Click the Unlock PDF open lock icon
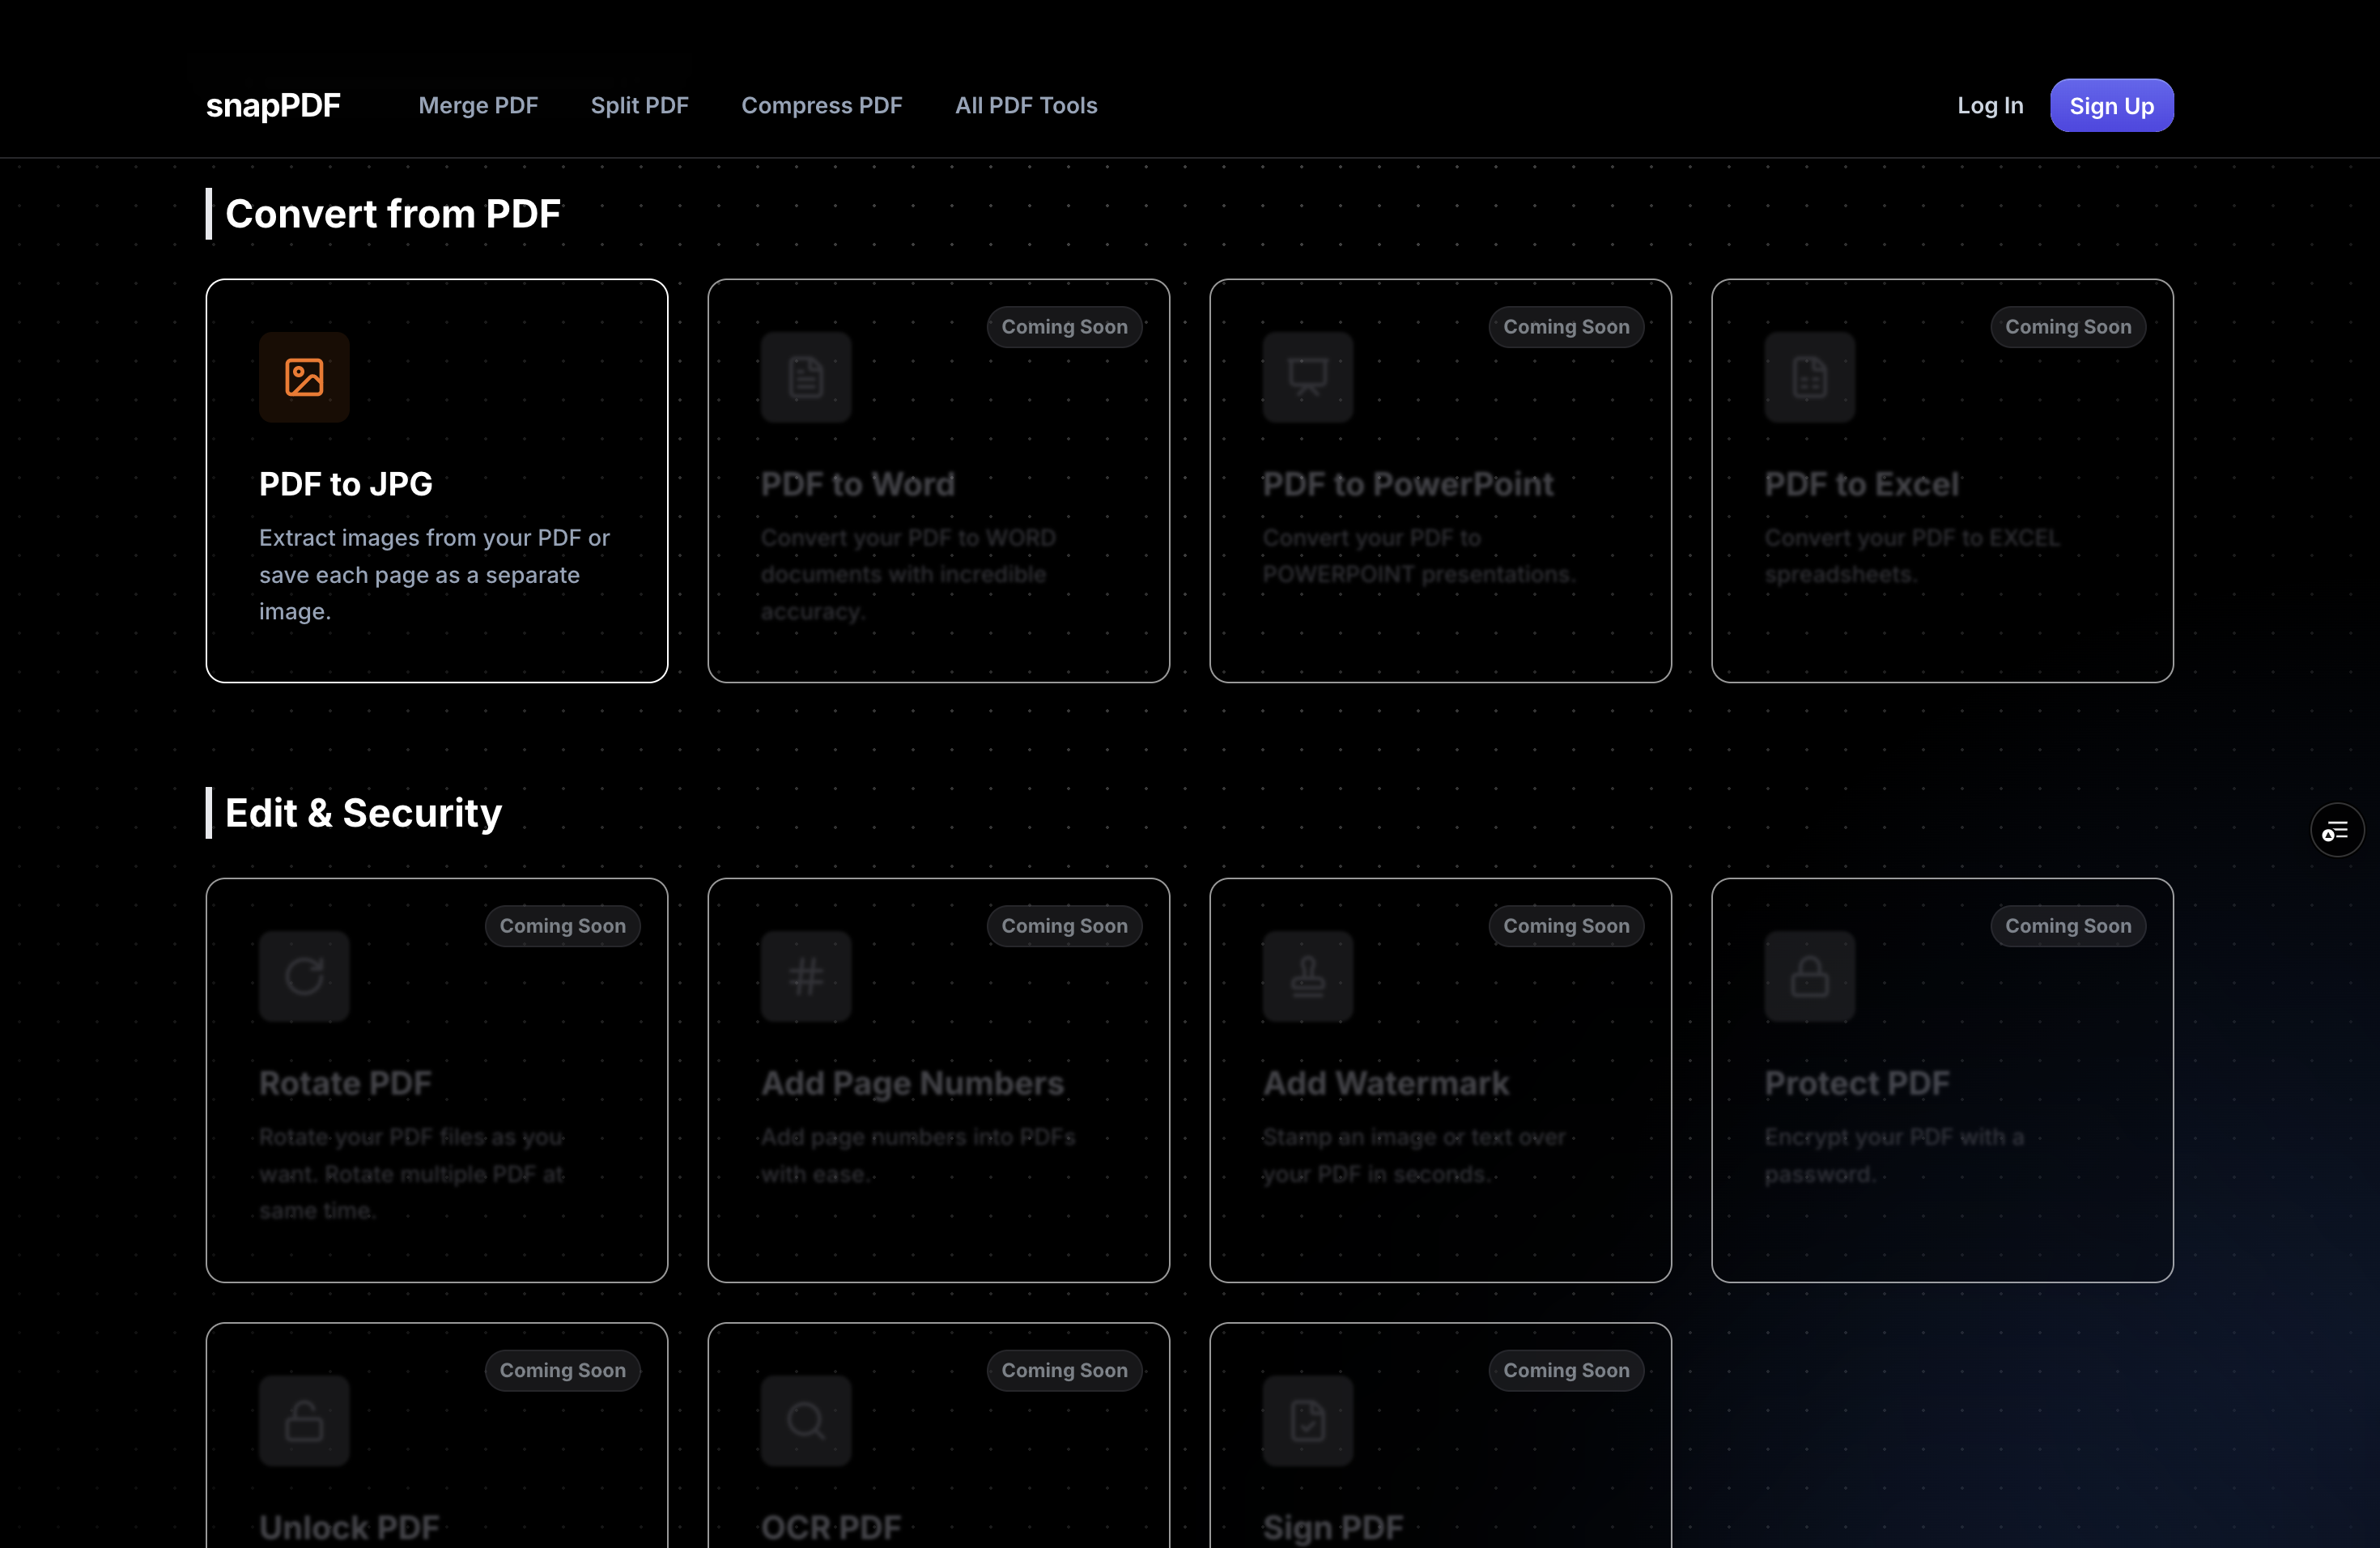 304,1420
